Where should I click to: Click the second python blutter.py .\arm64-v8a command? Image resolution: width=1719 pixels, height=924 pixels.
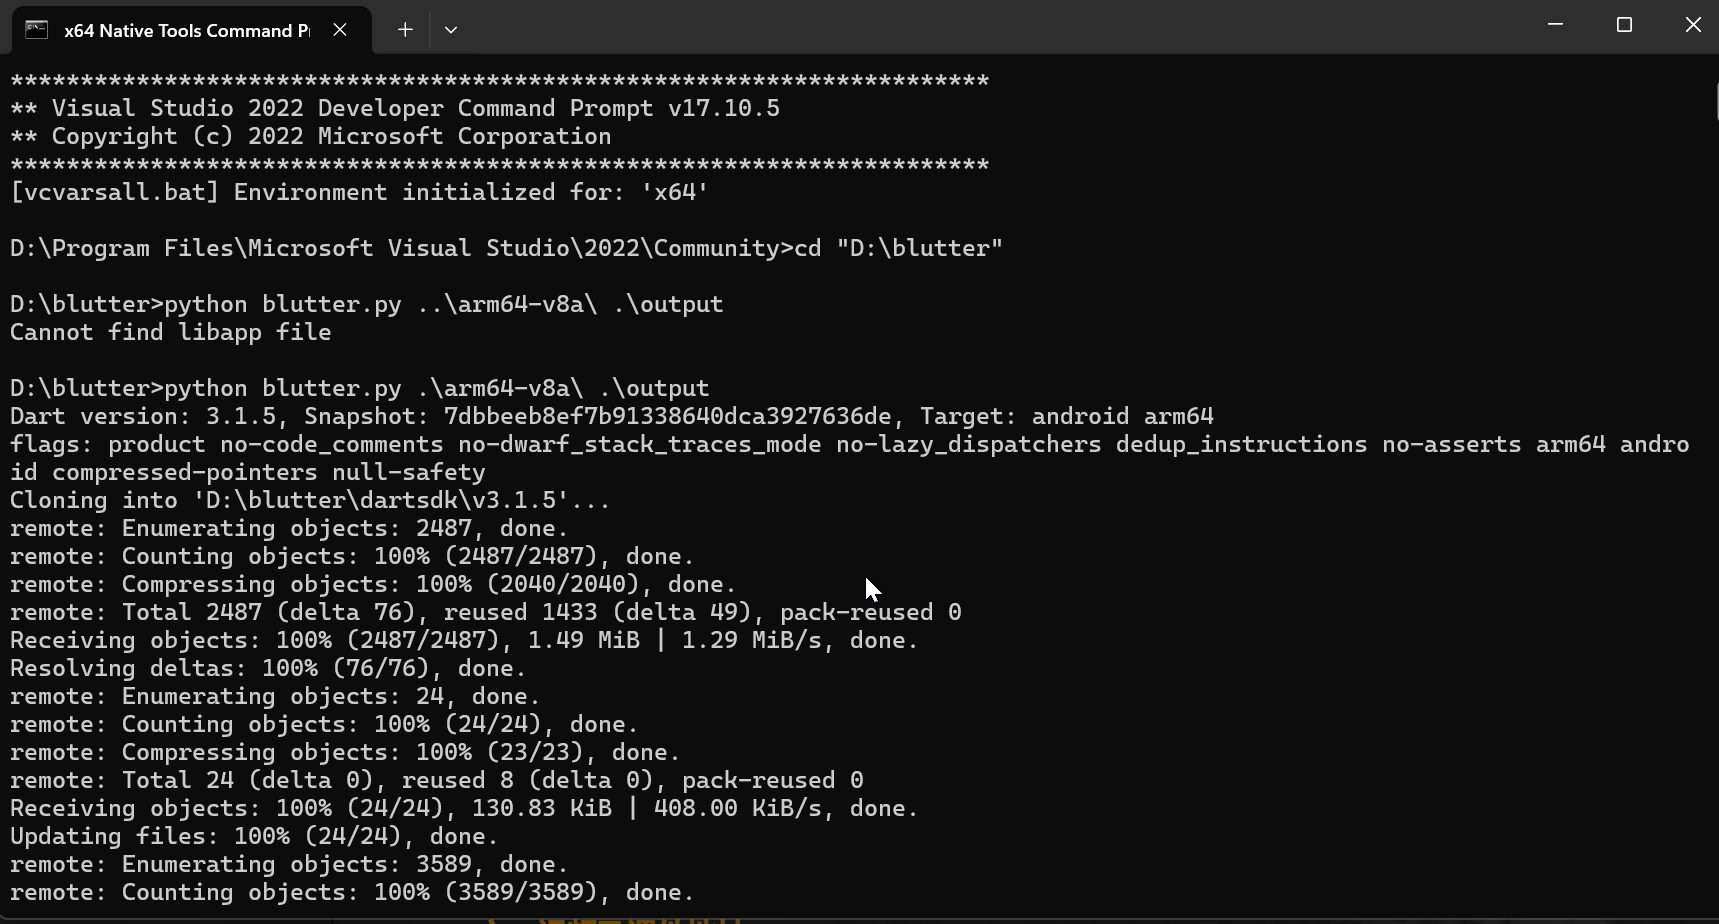point(437,388)
